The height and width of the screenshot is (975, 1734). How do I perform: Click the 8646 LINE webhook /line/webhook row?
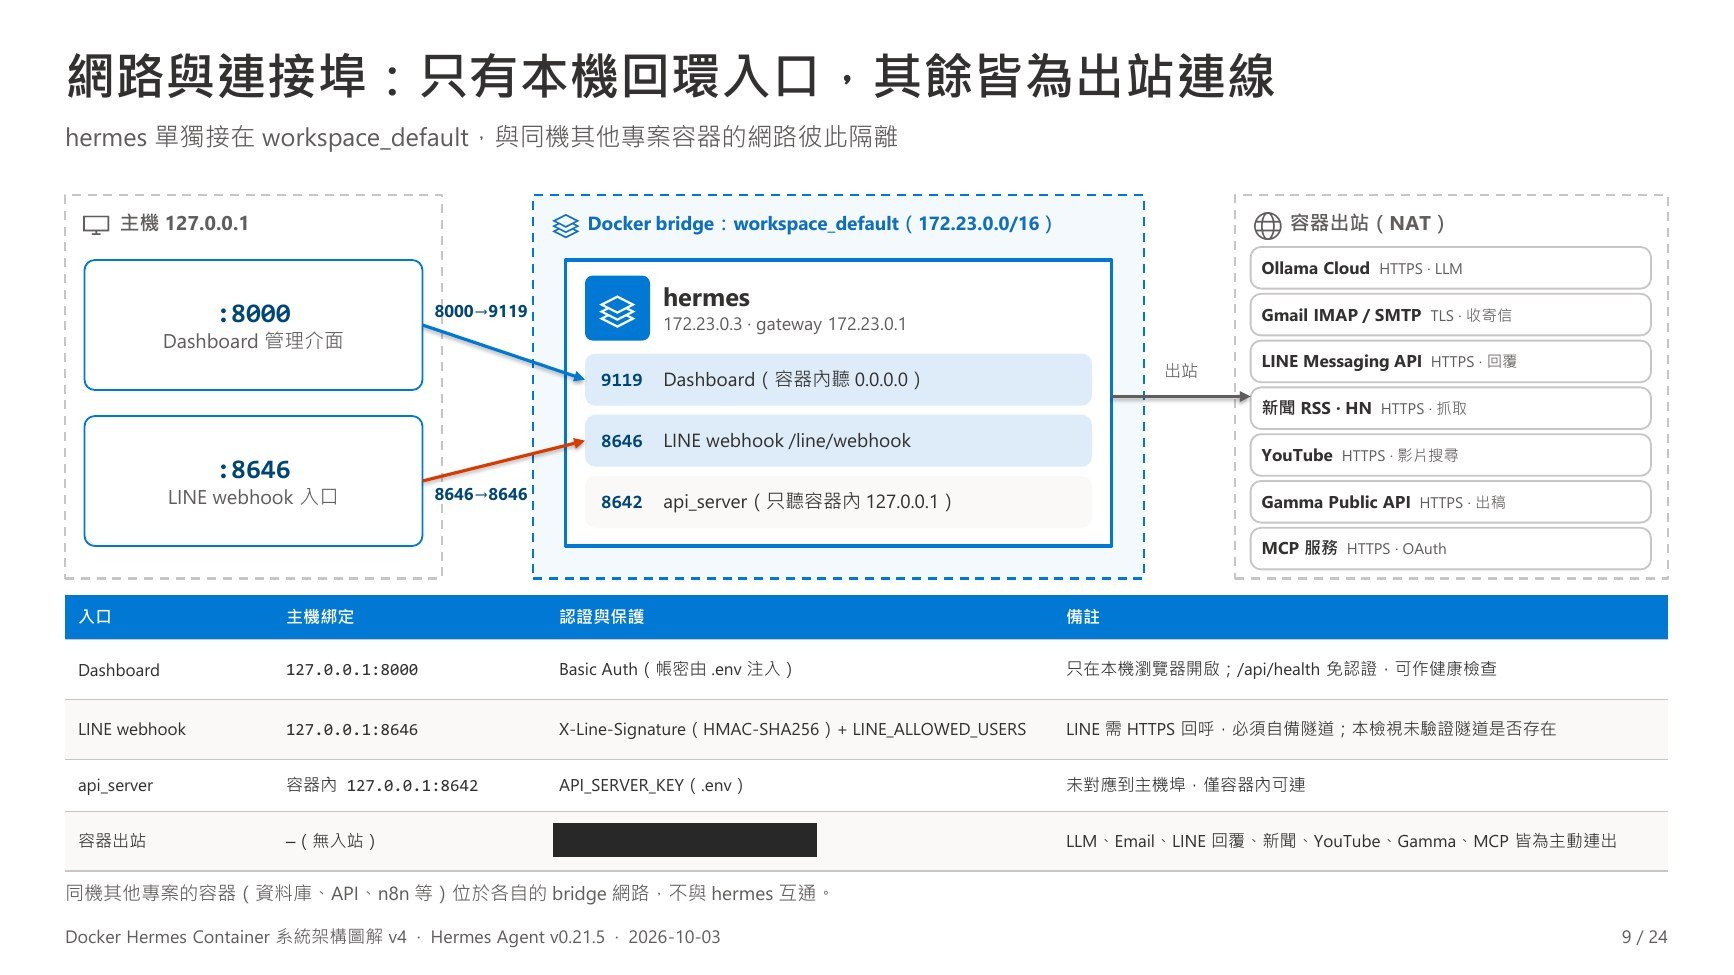pos(838,440)
